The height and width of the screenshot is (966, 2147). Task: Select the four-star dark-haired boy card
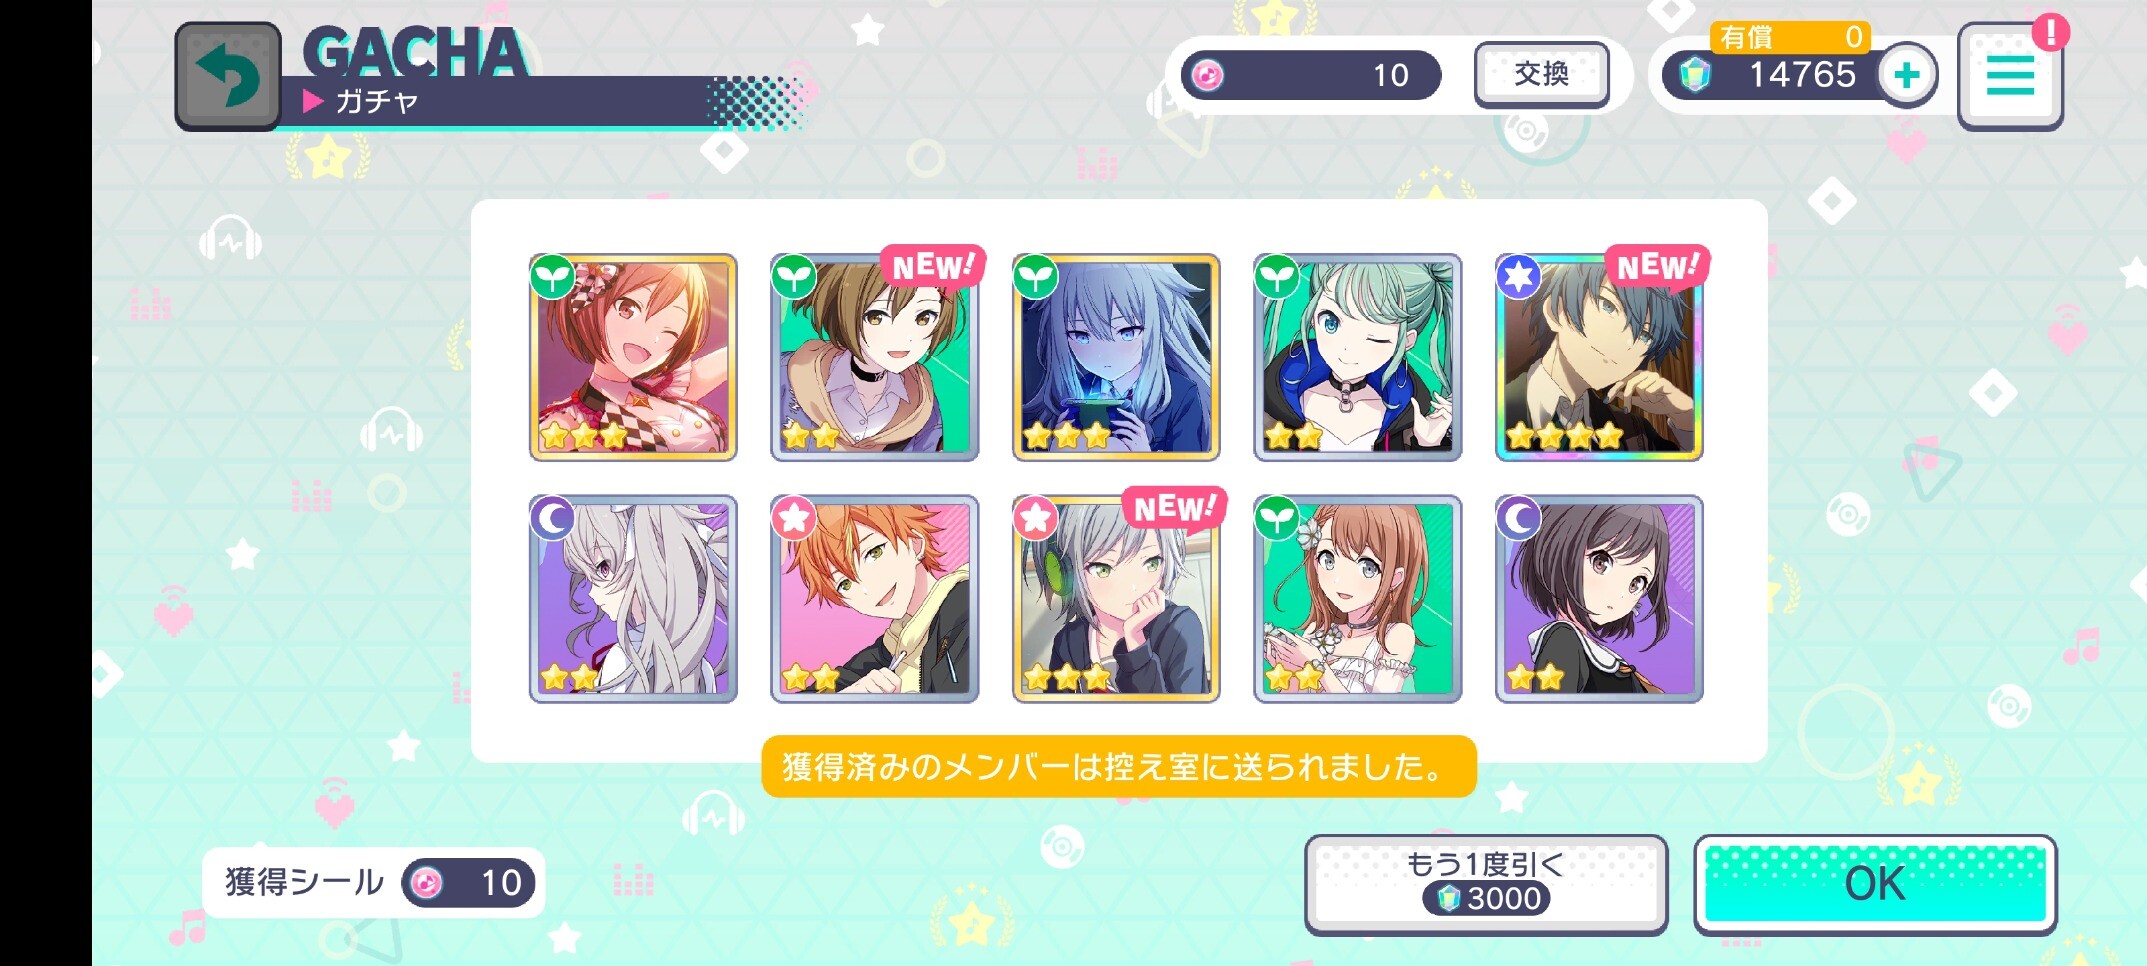pyautogui.click(x=1598, y=357)
